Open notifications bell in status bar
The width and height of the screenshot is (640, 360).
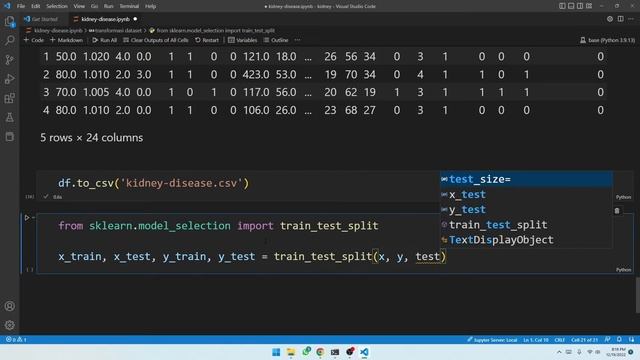coord(619,340)
